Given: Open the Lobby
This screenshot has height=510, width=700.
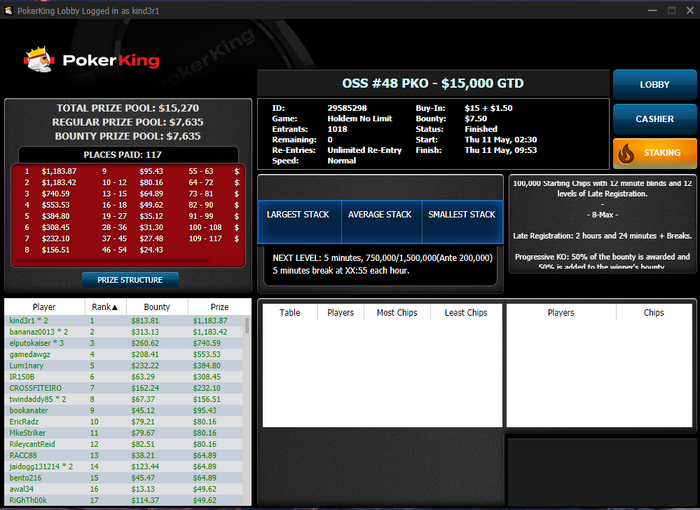Looking at the screenshot, I should tap(654, 84).
